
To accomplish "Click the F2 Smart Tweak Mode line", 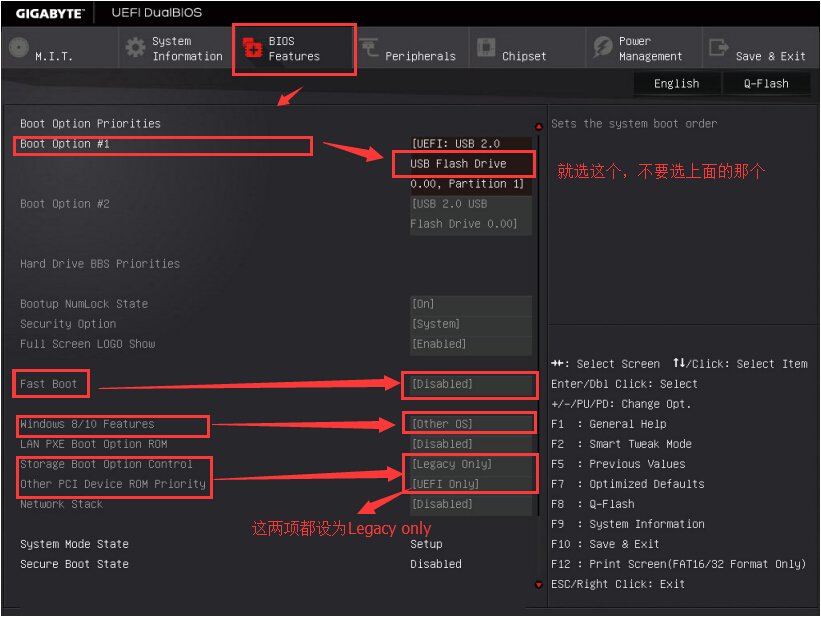I will pos(621,445).
